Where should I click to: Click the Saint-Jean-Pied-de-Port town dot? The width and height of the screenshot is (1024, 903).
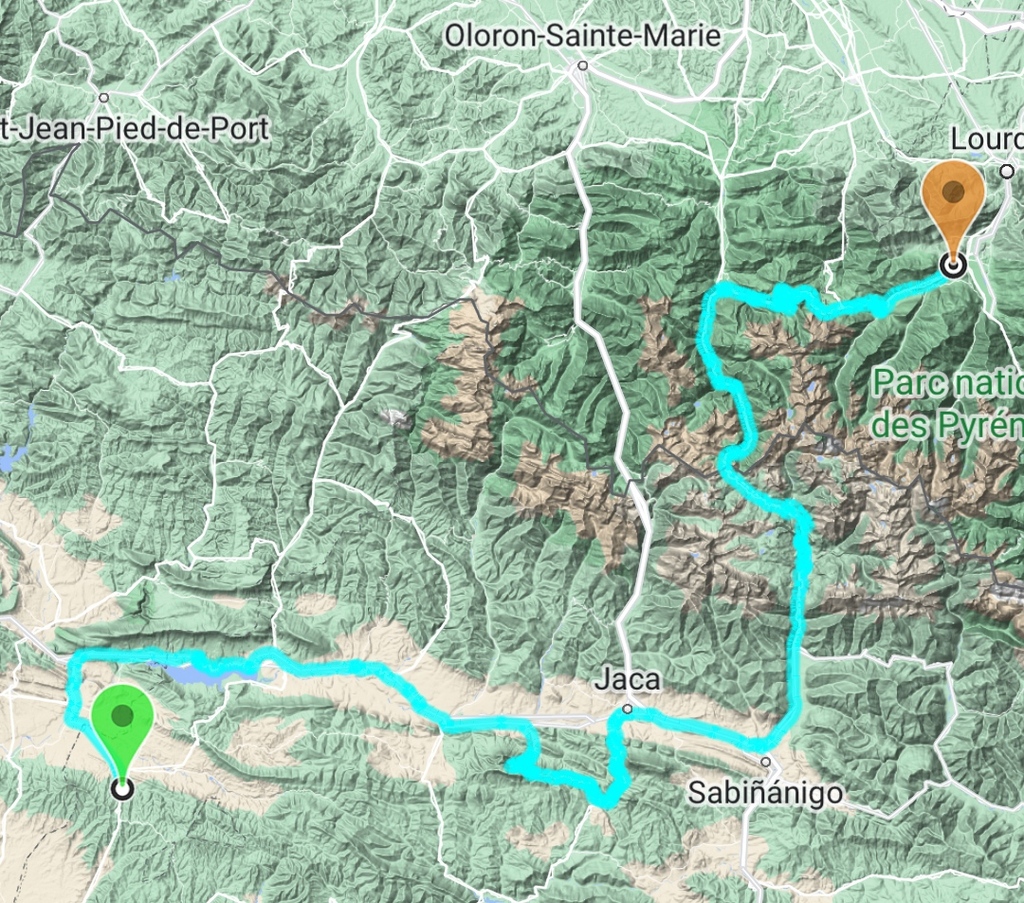[x=103, y=97]
